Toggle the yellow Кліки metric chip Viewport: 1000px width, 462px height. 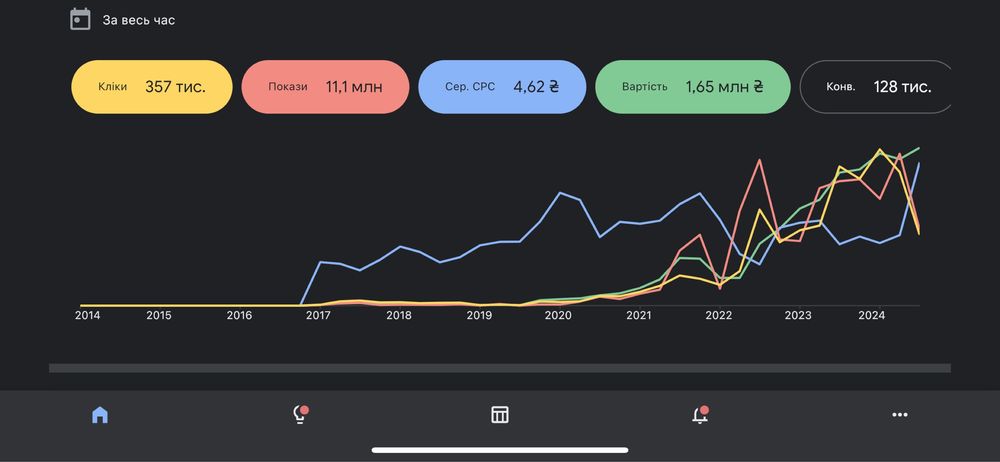pyautogui.click(x=152, y=87)
